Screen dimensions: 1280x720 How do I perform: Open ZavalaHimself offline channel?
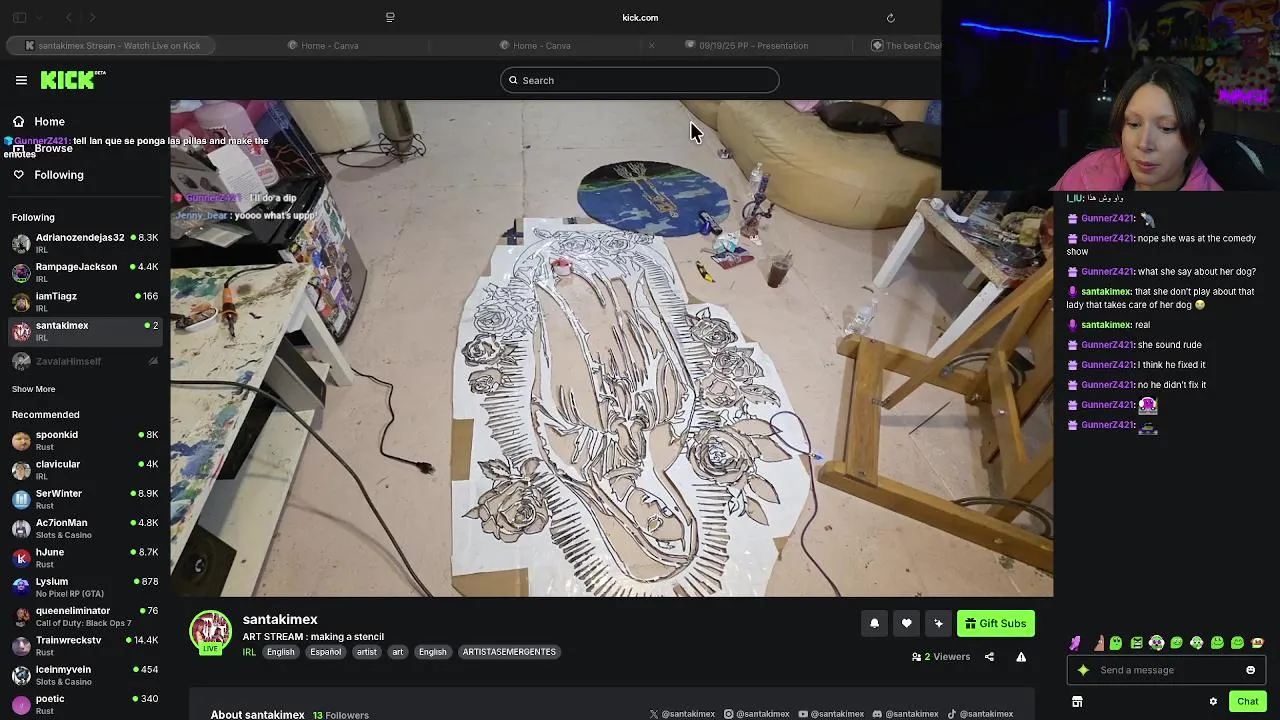tap(85, 361)
